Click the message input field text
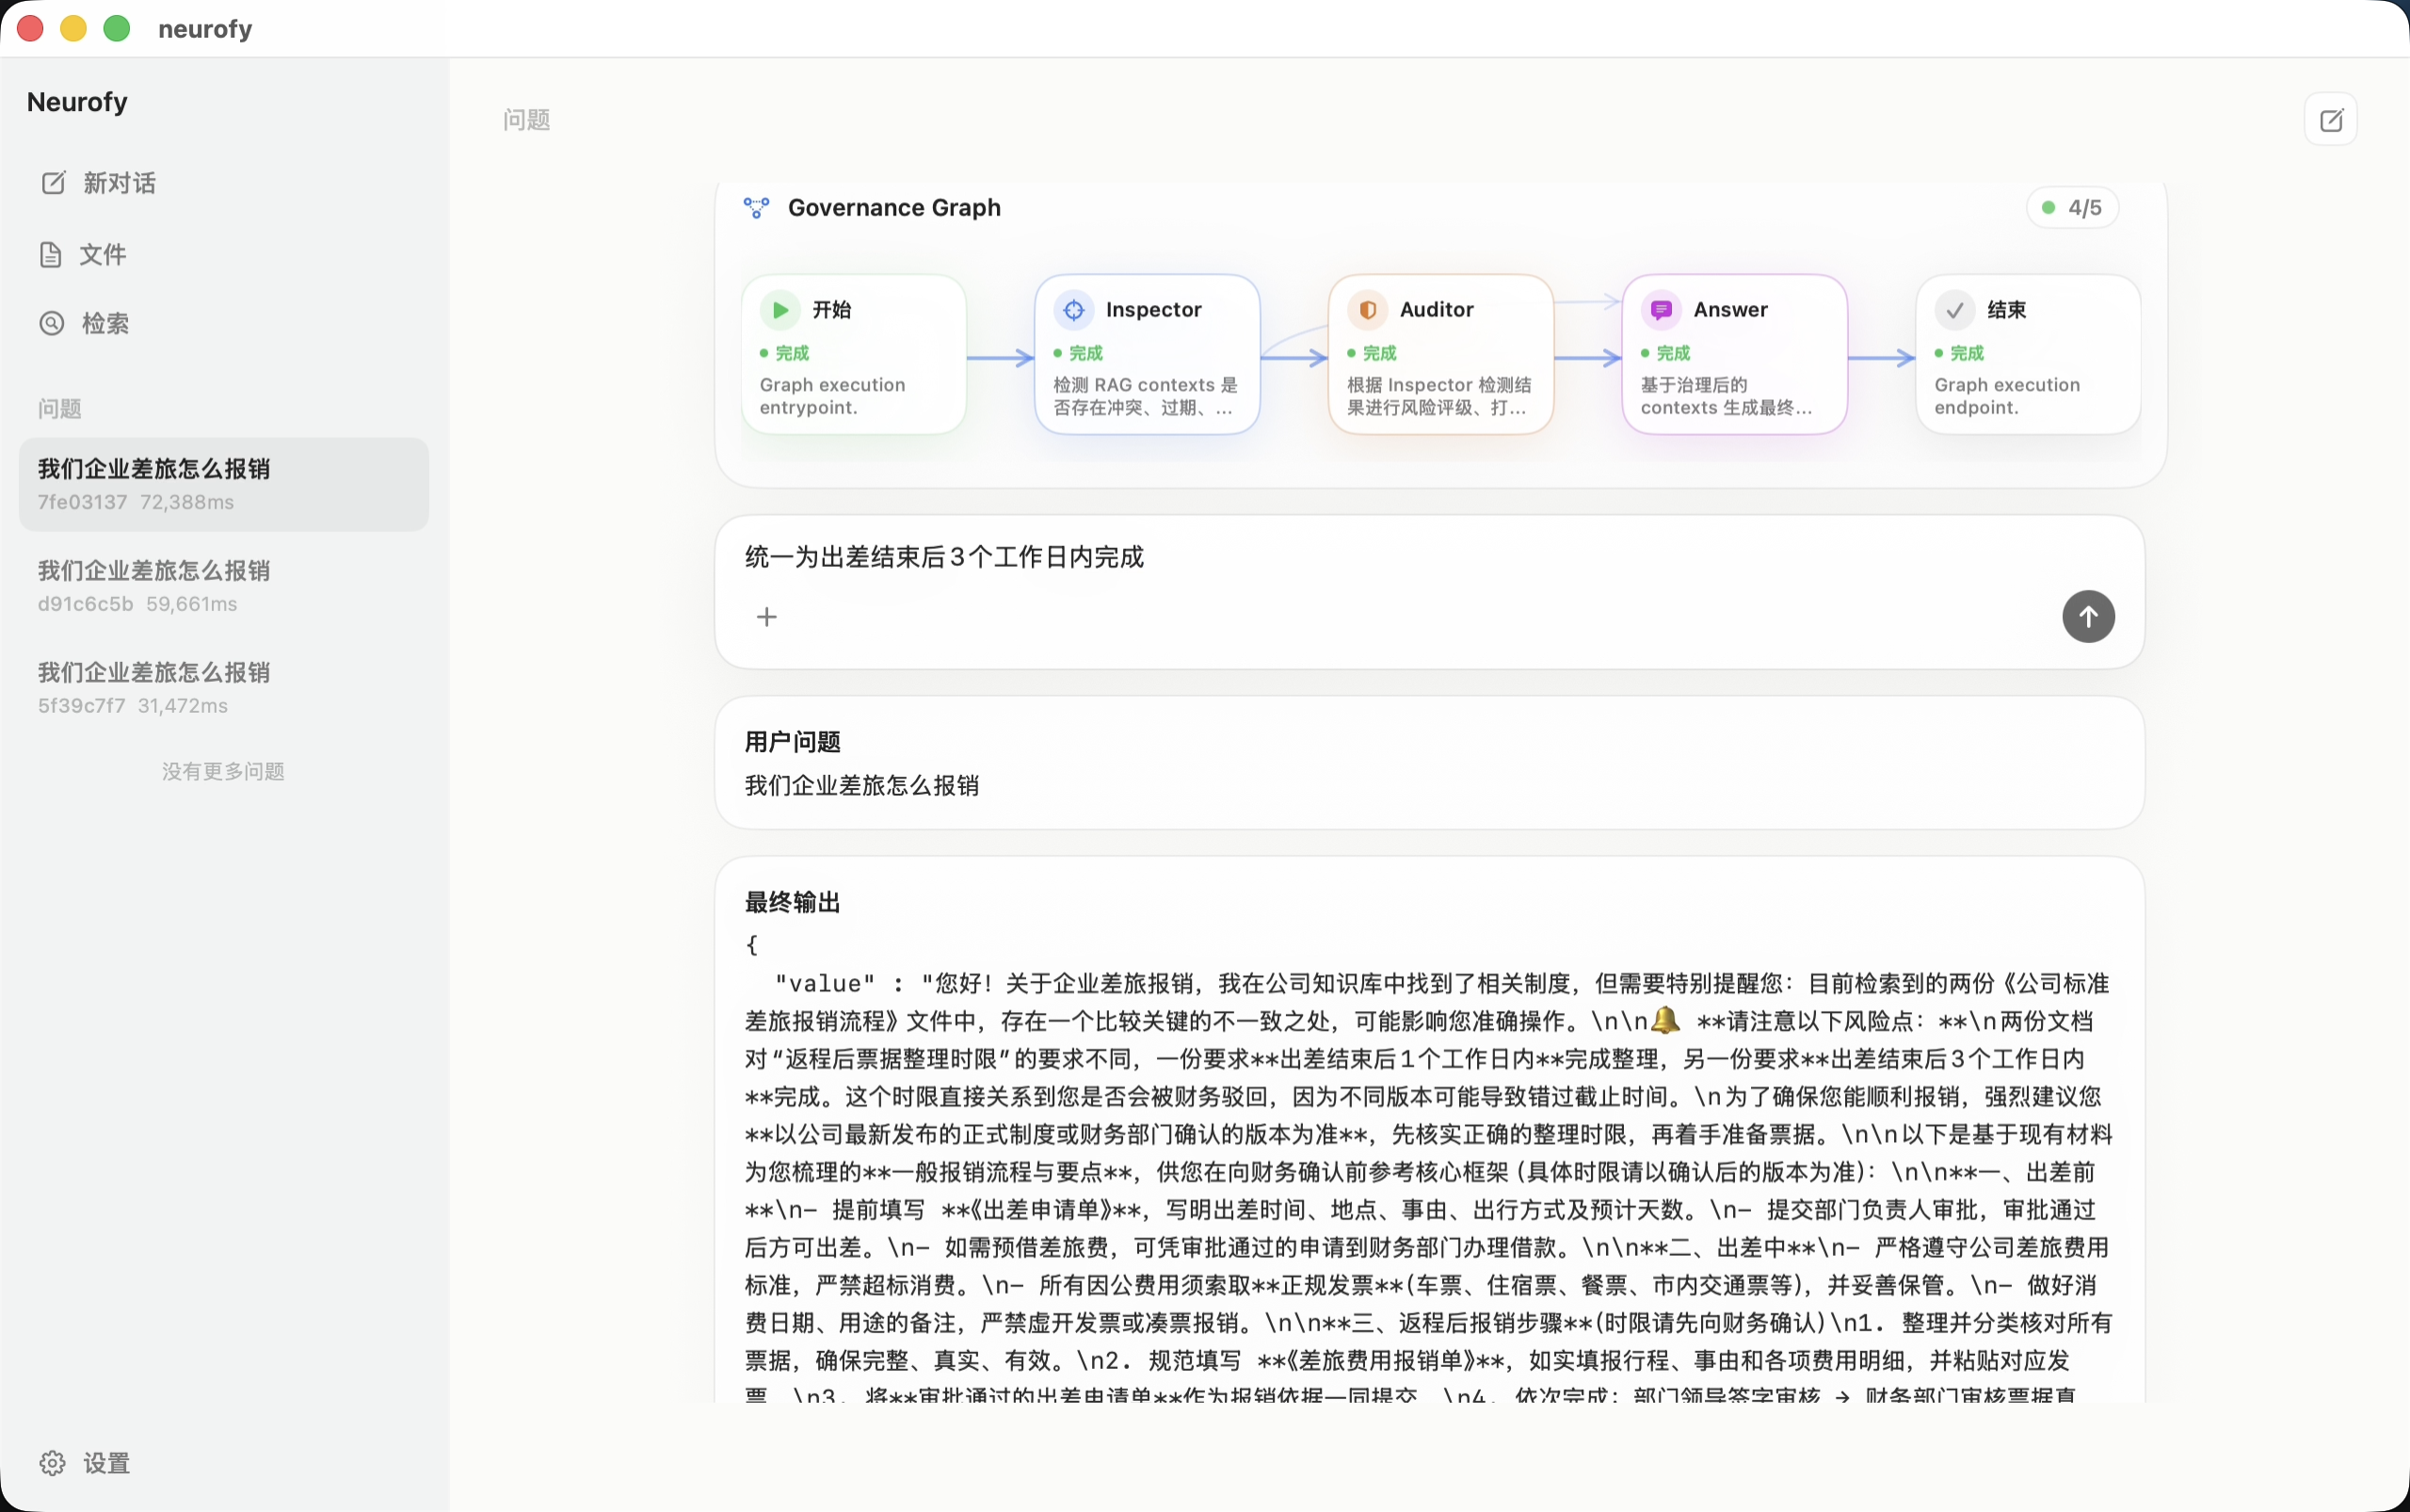The height and width of the screenshot is (1512, 2410). (x=944, y=557)
